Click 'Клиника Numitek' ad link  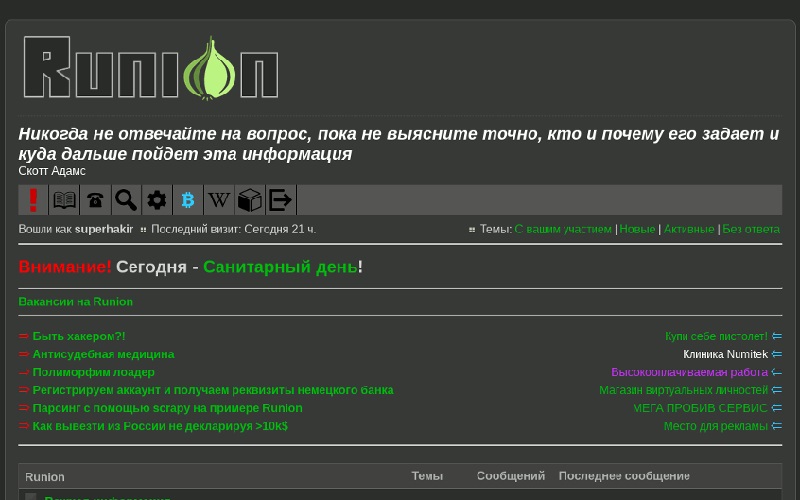click(x=726, y=354)
